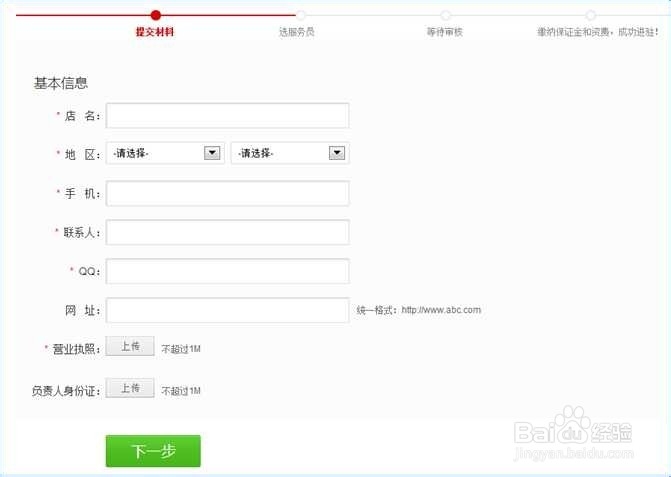
Task: Click the 网址 (website) input field
Action: 227,310
